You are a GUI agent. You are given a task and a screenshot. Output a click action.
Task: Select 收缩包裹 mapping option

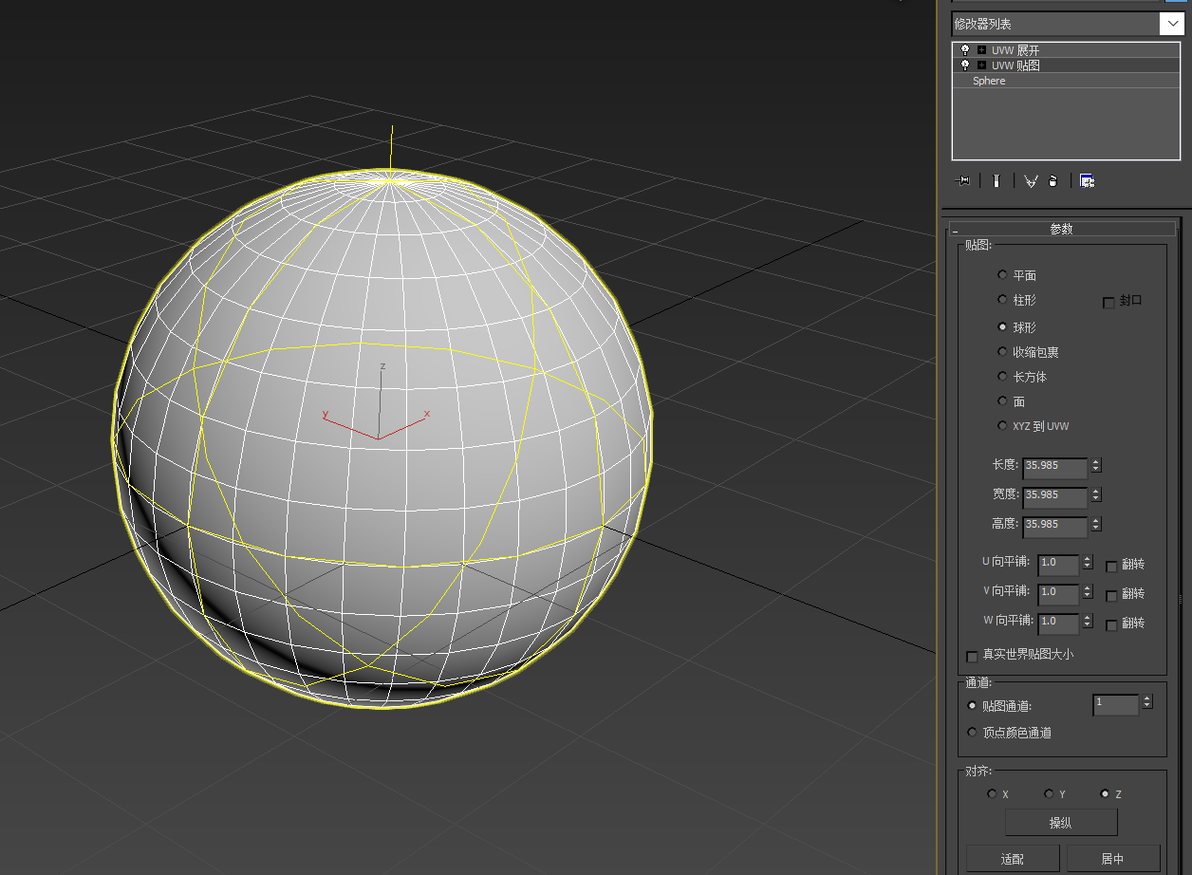(1002, 352)
